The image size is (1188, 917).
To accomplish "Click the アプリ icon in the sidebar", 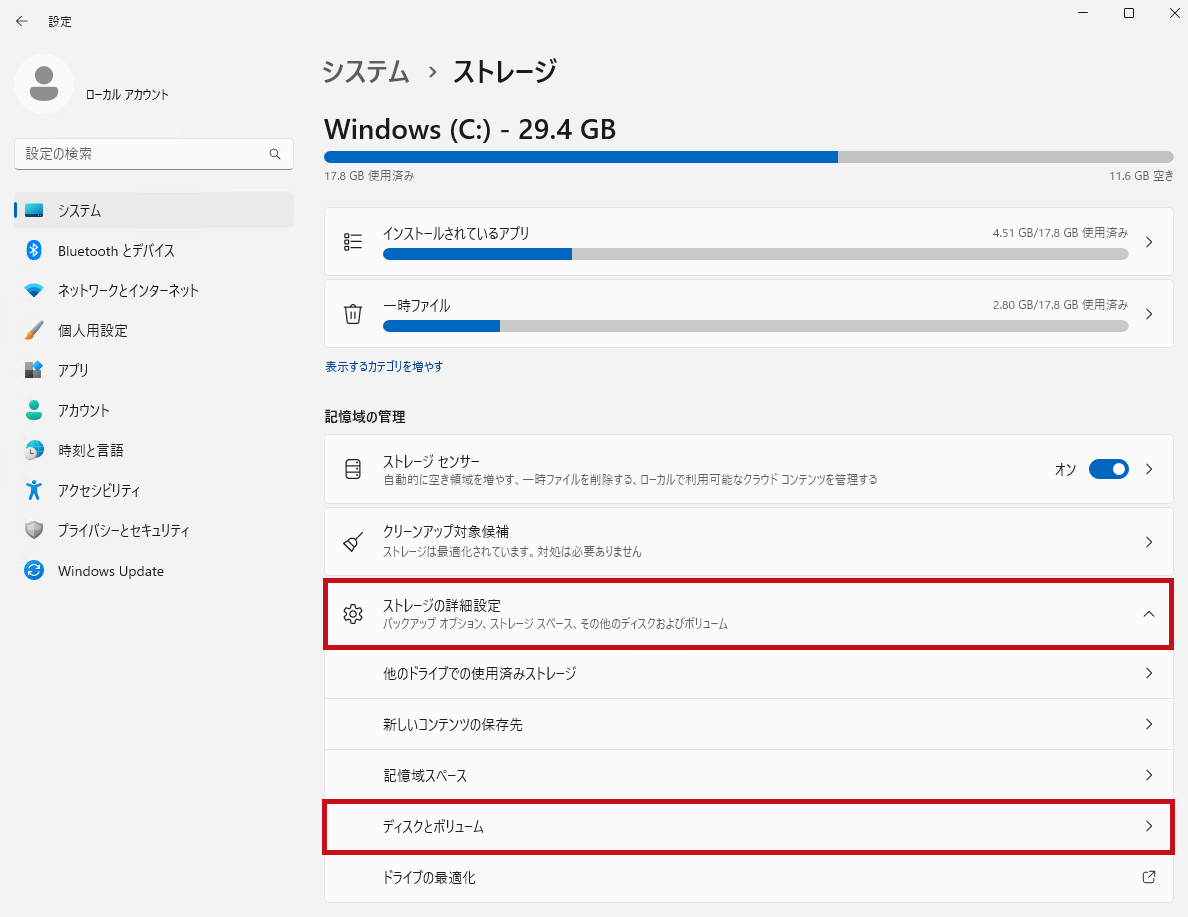I will pos(34,370).
